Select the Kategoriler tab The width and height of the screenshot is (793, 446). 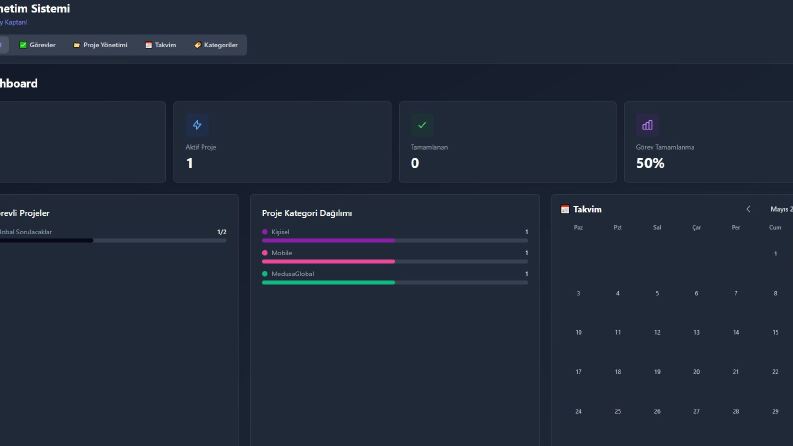point(216,45)
